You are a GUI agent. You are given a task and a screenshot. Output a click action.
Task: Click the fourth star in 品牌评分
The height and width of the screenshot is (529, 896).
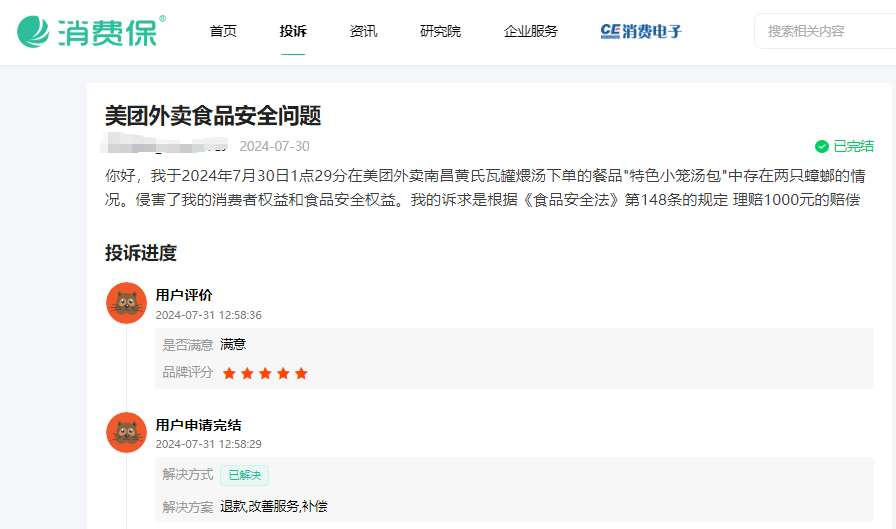click(x=283, y=374)
